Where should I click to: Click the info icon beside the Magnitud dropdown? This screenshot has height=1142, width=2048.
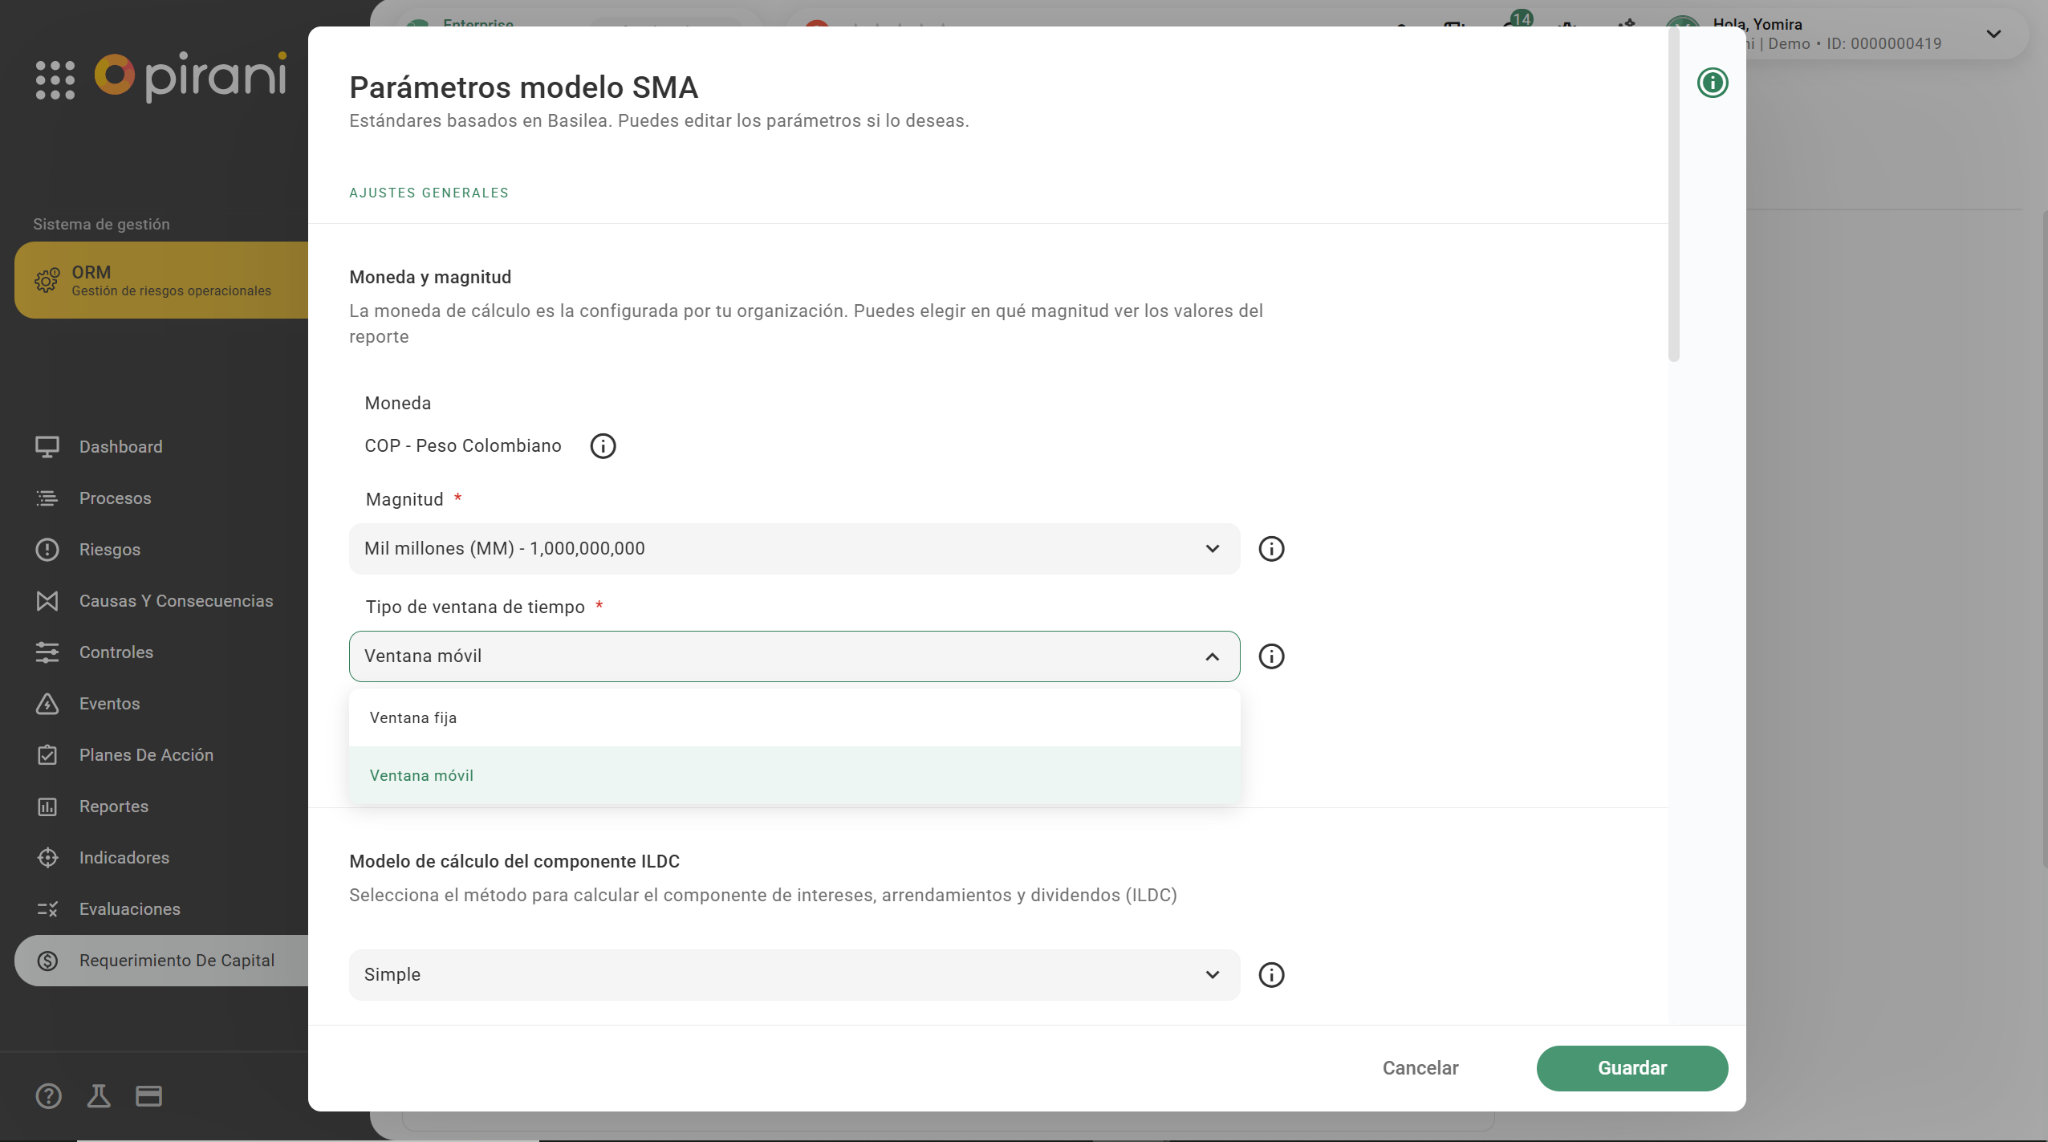point(1271,549)
